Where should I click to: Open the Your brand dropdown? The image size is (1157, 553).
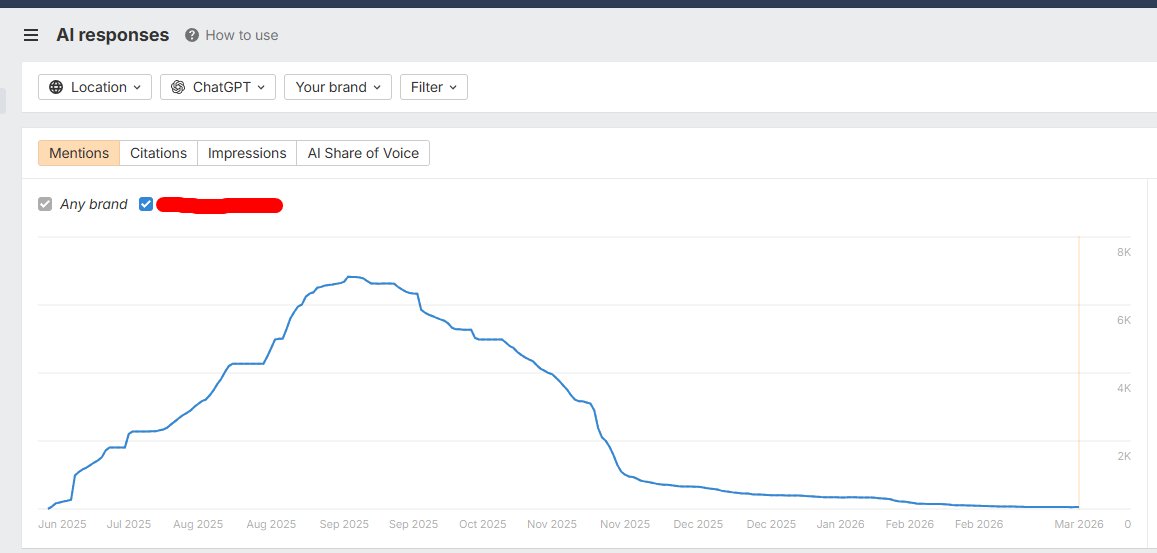[x=337, y=87]
